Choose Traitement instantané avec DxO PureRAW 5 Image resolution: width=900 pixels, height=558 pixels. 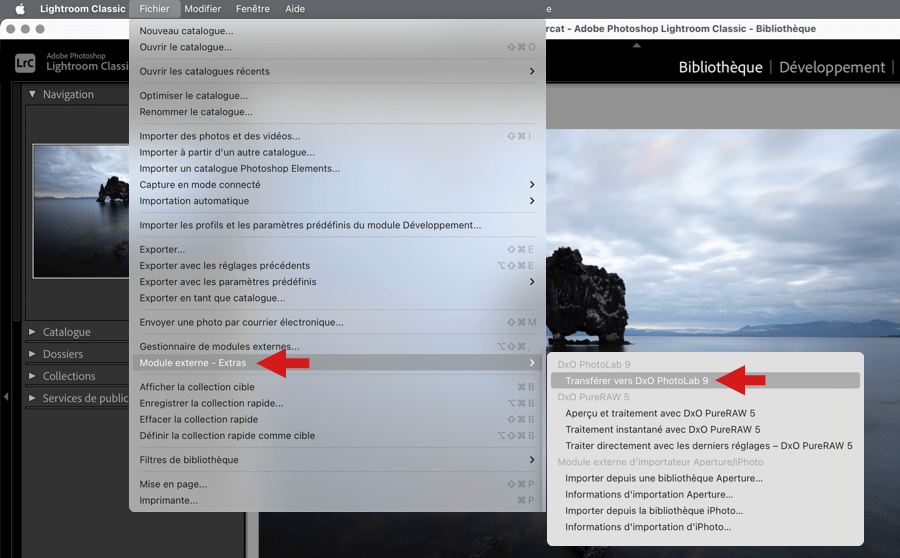[x=705, y=429]
